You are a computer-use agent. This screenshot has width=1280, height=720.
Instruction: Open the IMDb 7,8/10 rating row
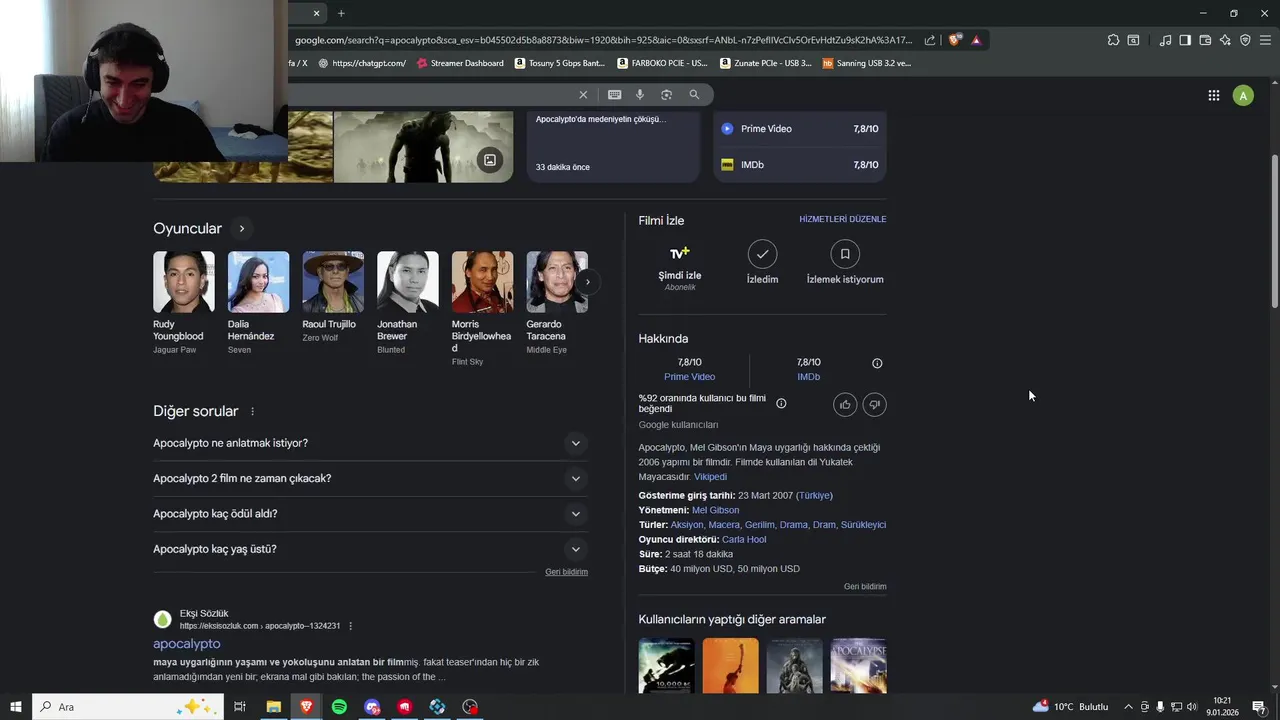[800, 165]
